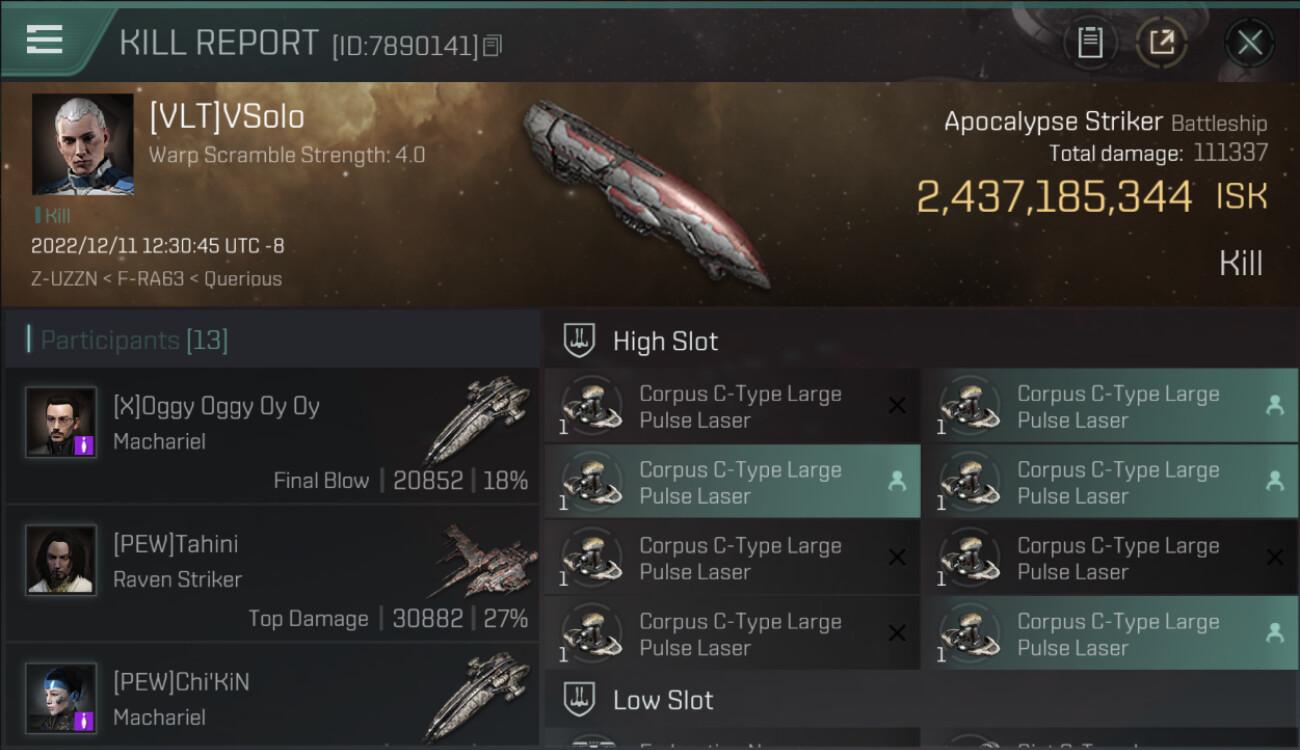
Task: Click the share kill report icon
Action: click(1161, 42)
